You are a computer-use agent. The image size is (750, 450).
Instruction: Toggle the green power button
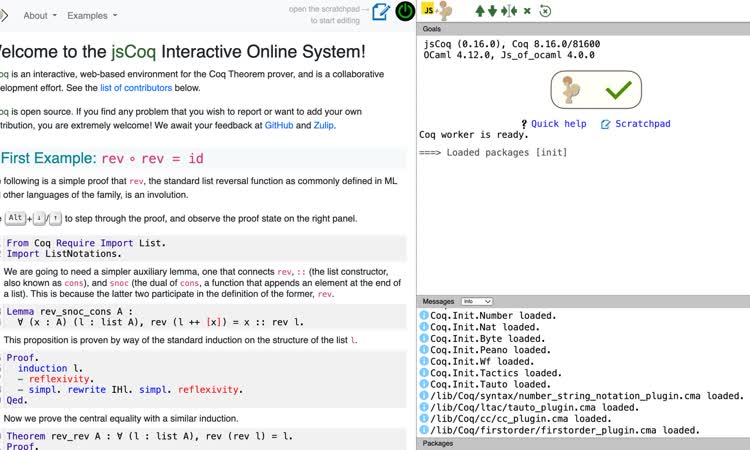point(405,11)
